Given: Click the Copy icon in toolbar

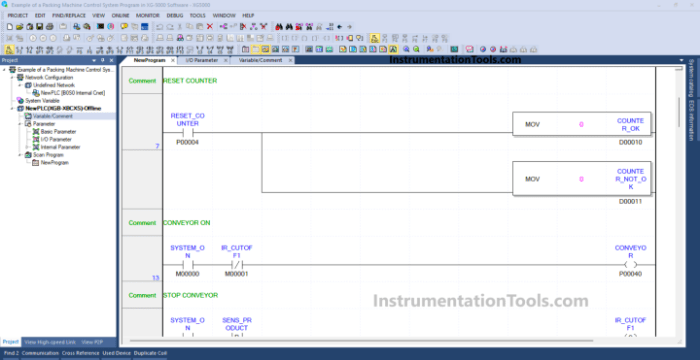Looking at the screenshot, I should pyautogui.click(x=190, y=27).
